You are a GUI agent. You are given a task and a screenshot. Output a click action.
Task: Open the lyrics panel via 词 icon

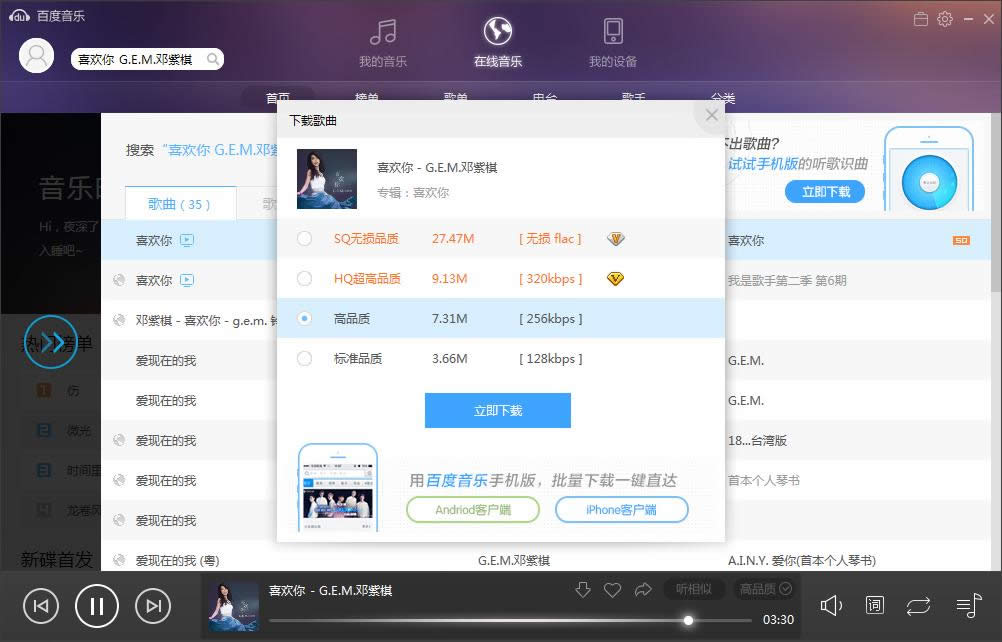[874, 605]
